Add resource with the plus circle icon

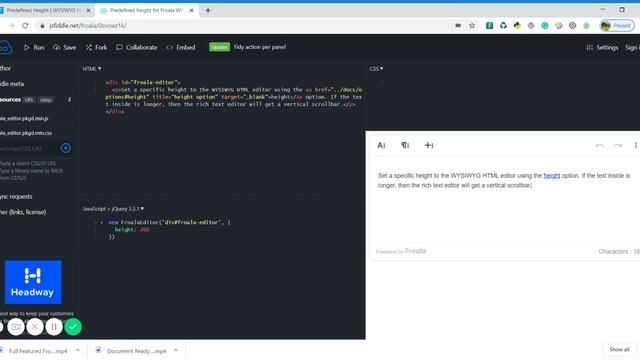66,148
